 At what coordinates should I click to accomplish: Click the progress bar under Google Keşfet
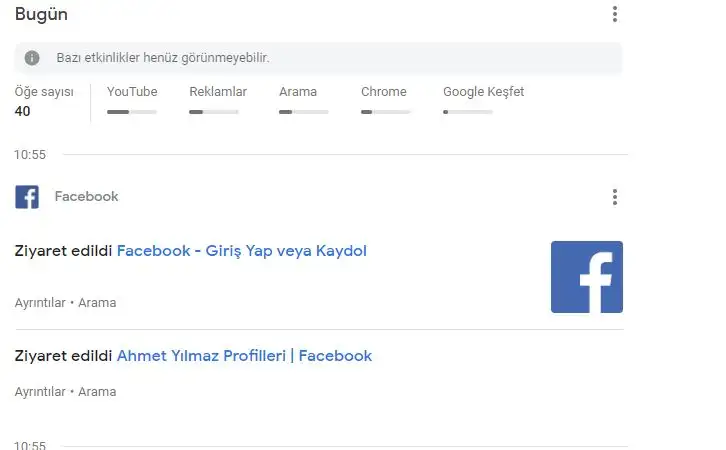point(468,112)
